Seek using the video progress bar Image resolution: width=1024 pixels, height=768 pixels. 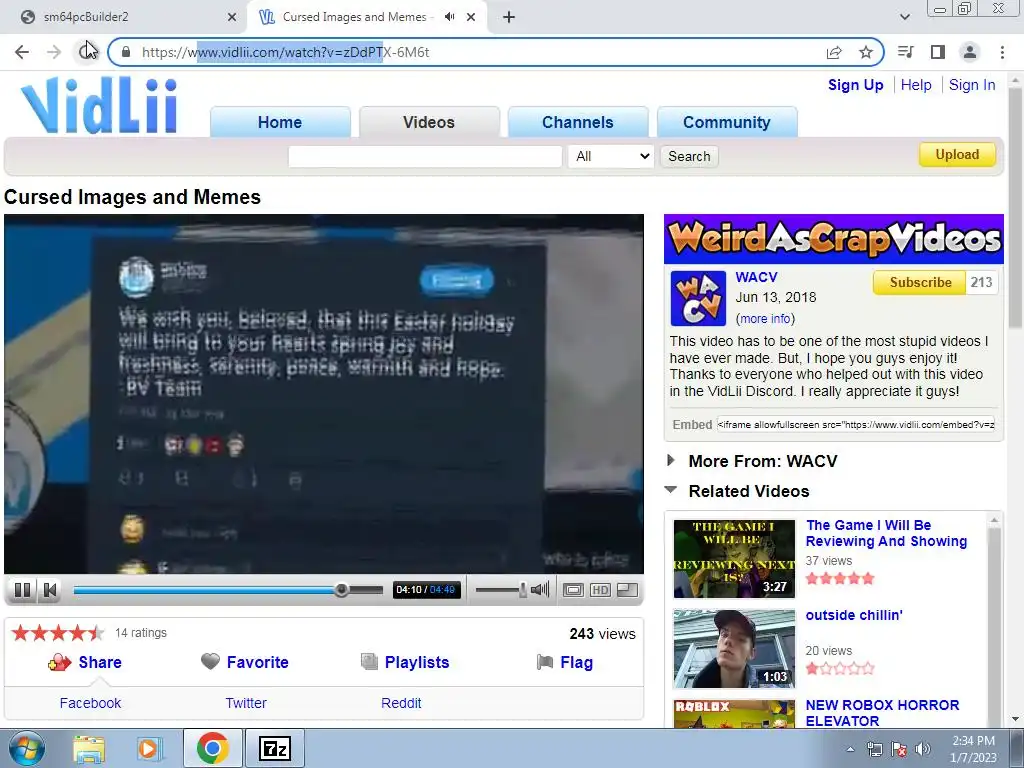[228, 590]
